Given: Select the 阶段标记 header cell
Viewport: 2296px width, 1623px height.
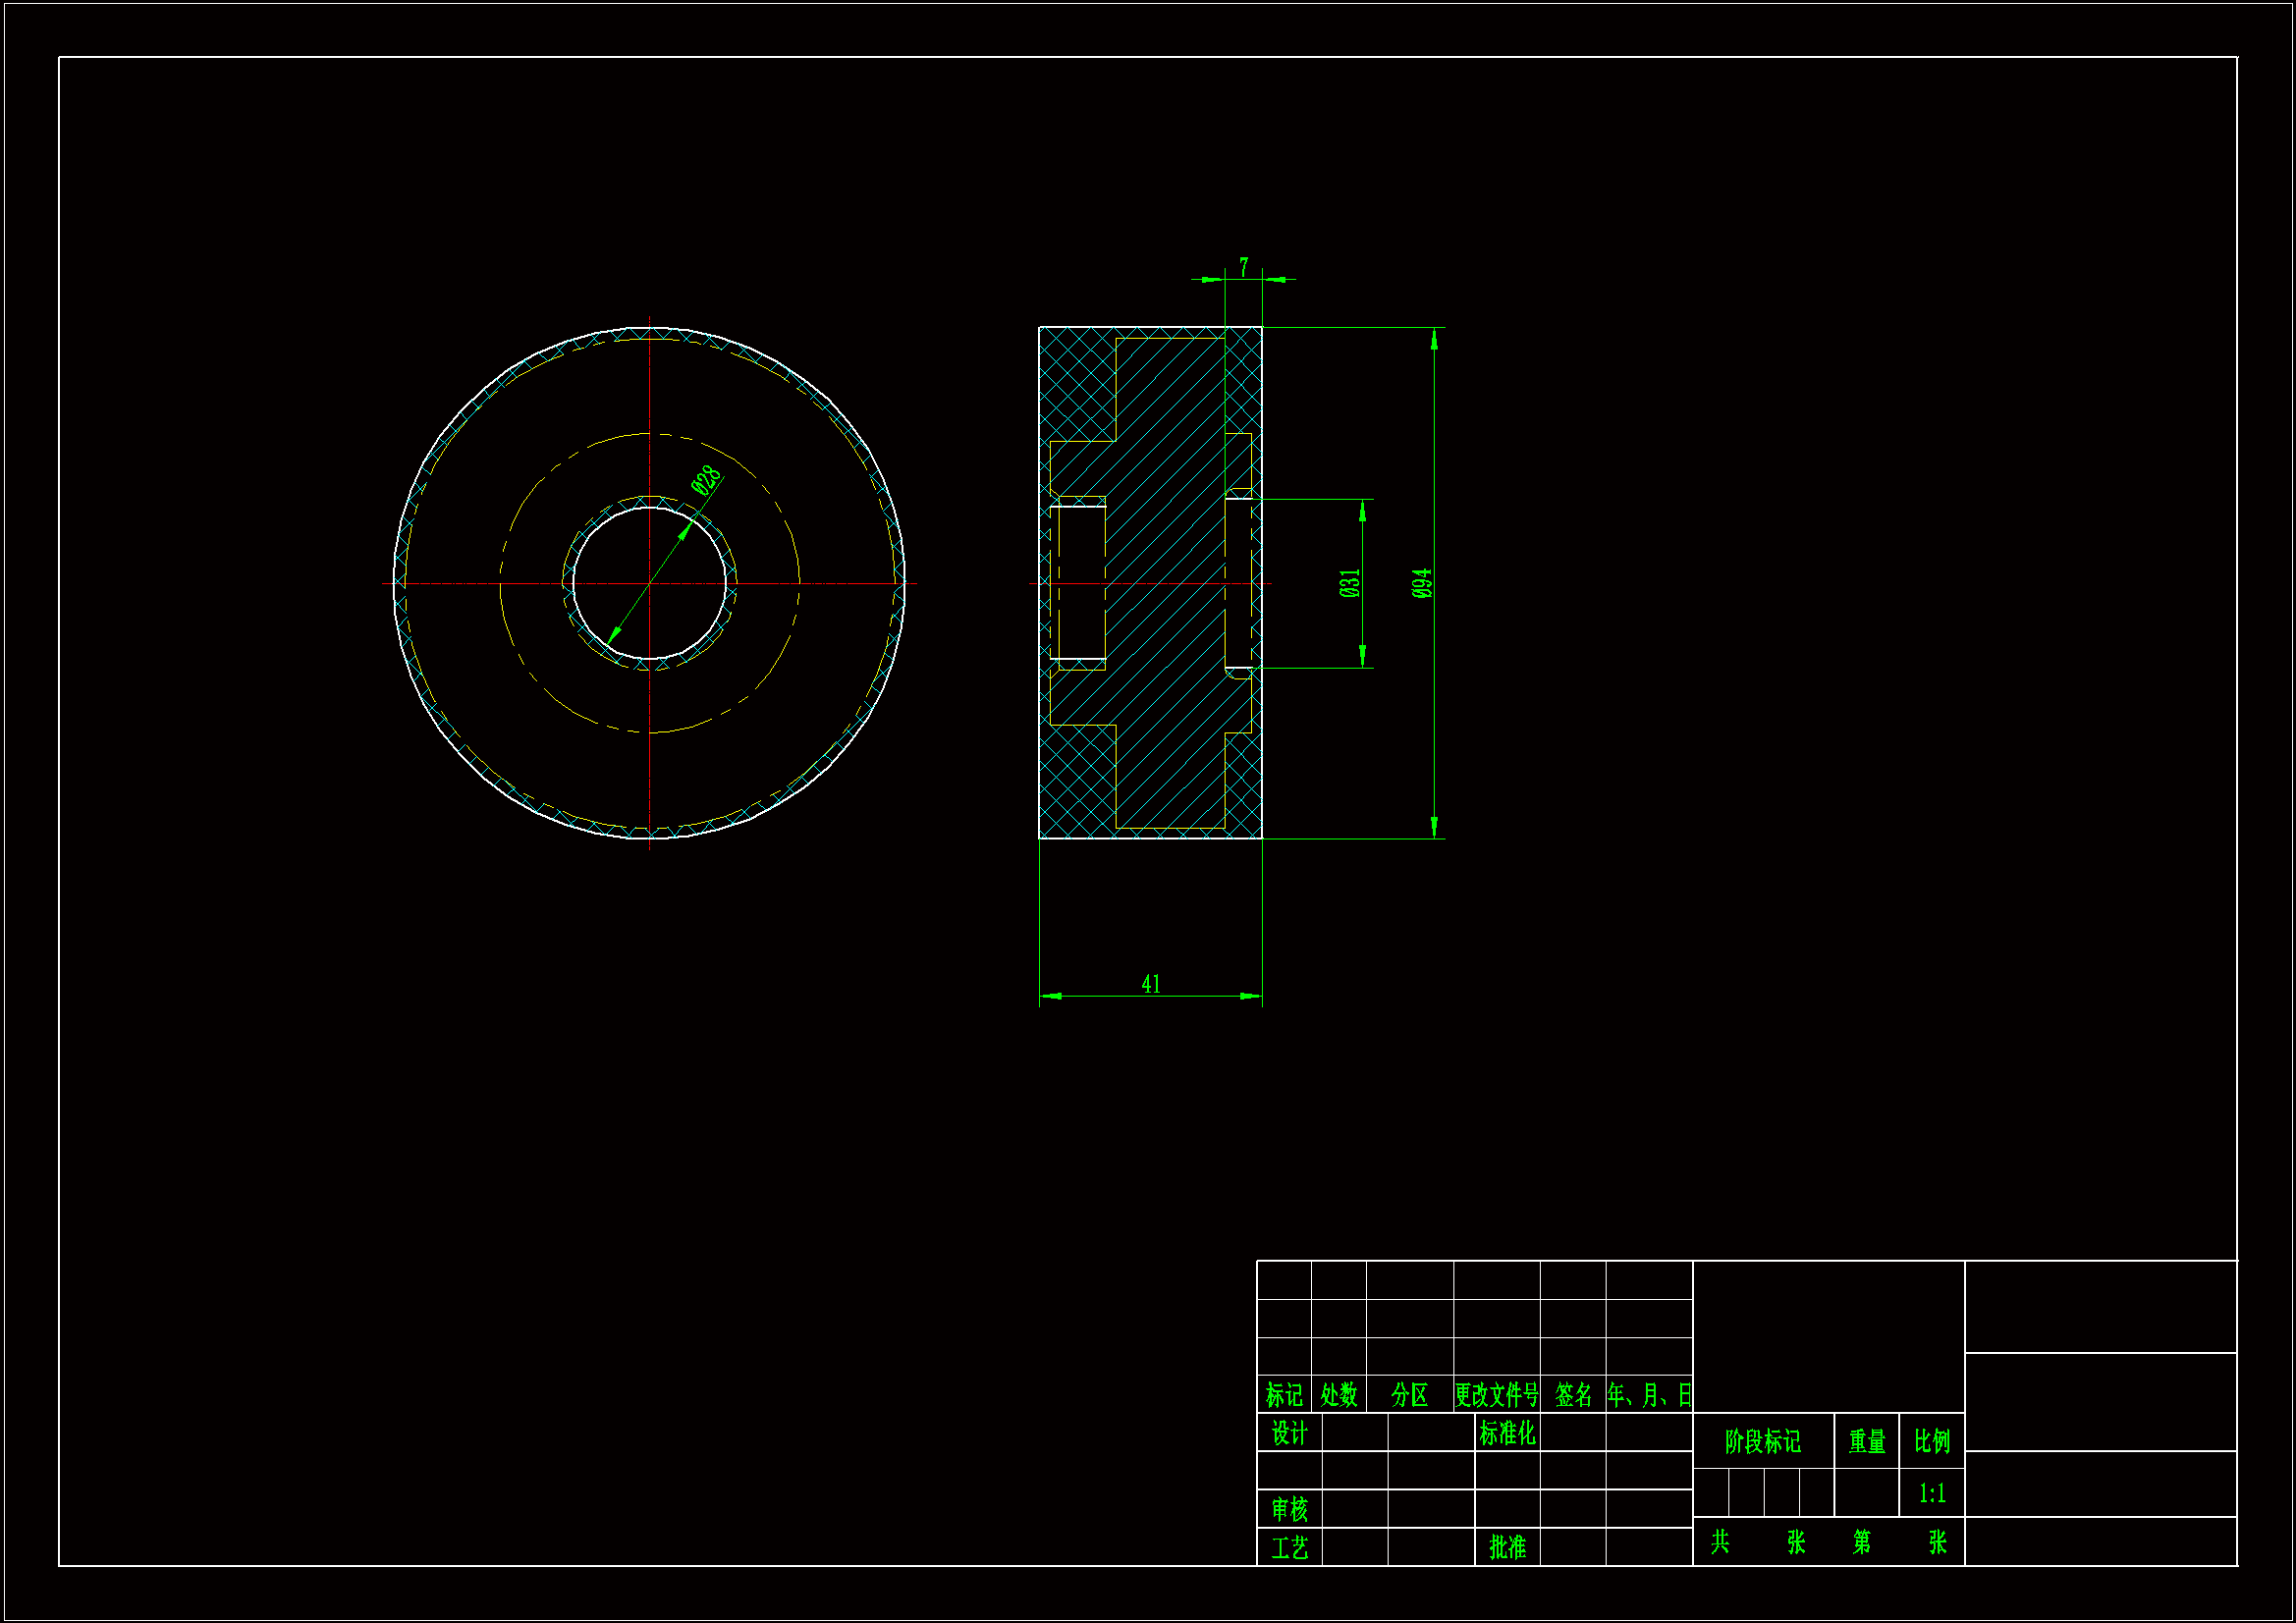Looking at the screenshot, I should (1762, 1441).
